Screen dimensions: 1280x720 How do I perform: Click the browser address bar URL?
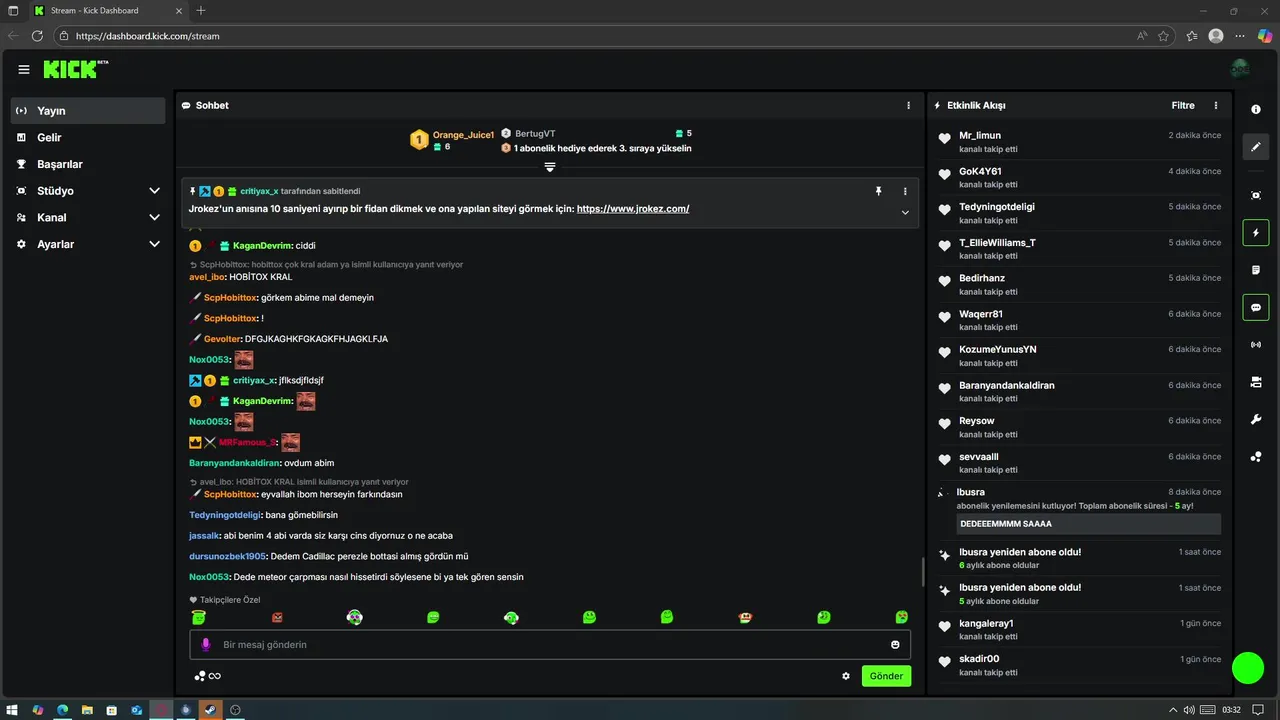(x=148, y=36)
